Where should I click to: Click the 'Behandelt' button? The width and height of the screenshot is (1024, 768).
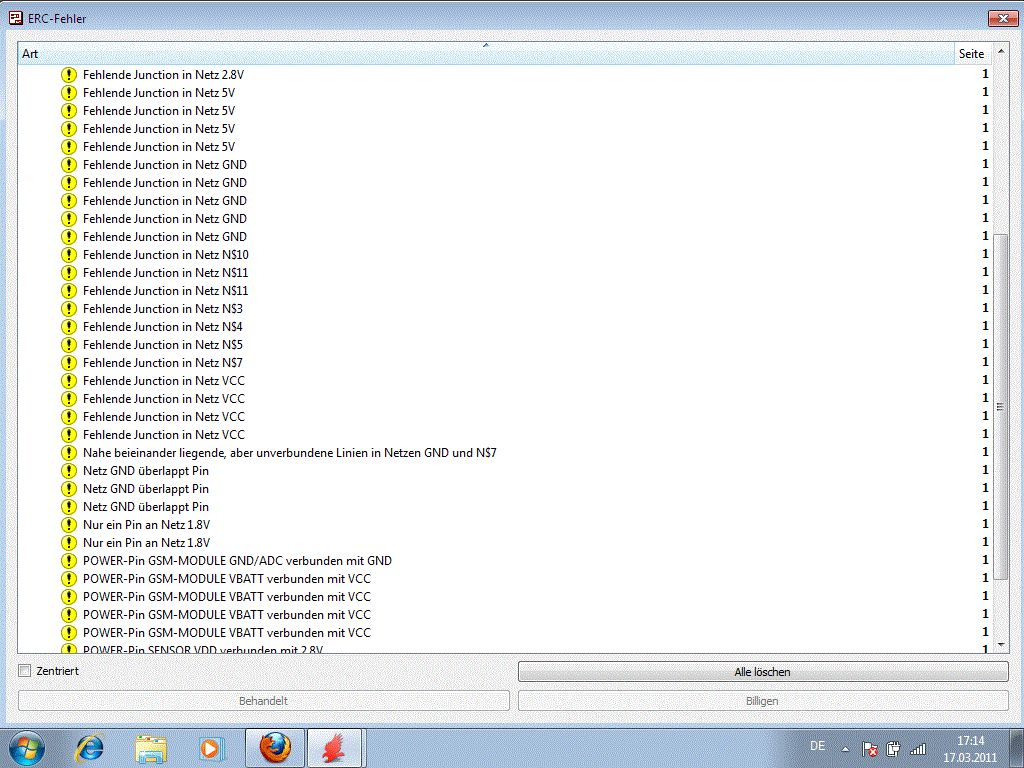coord(263,701)
